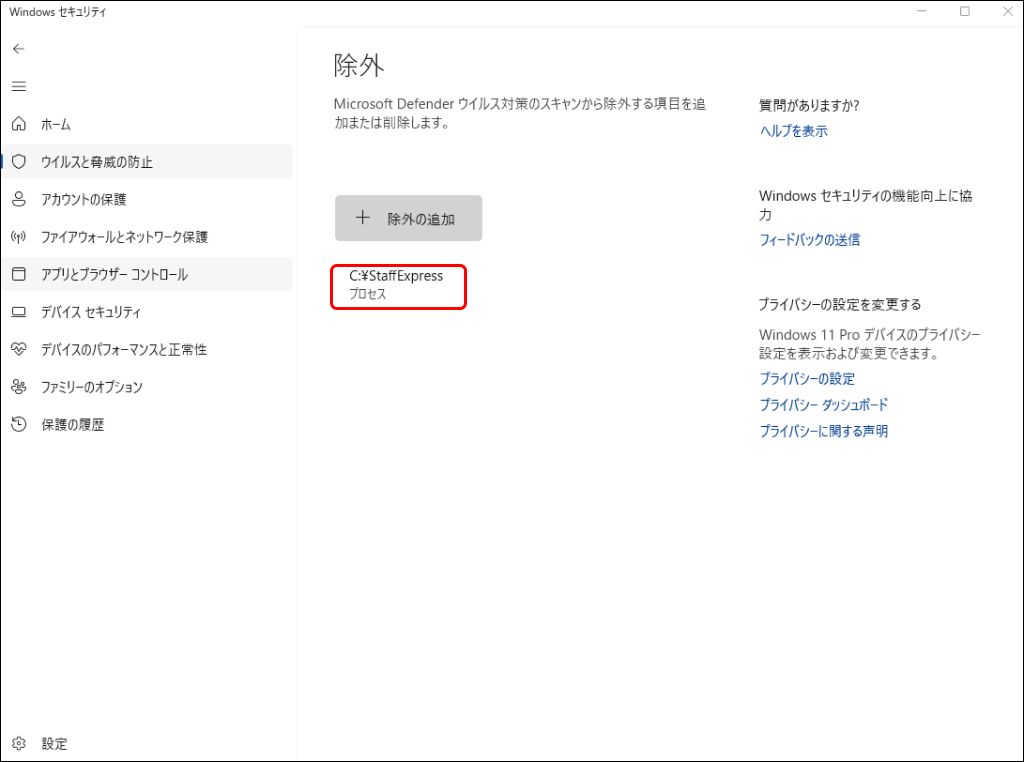The image size is (1024, 762).
Task: Click the person icon for account protection
Action: pos(19,199)
